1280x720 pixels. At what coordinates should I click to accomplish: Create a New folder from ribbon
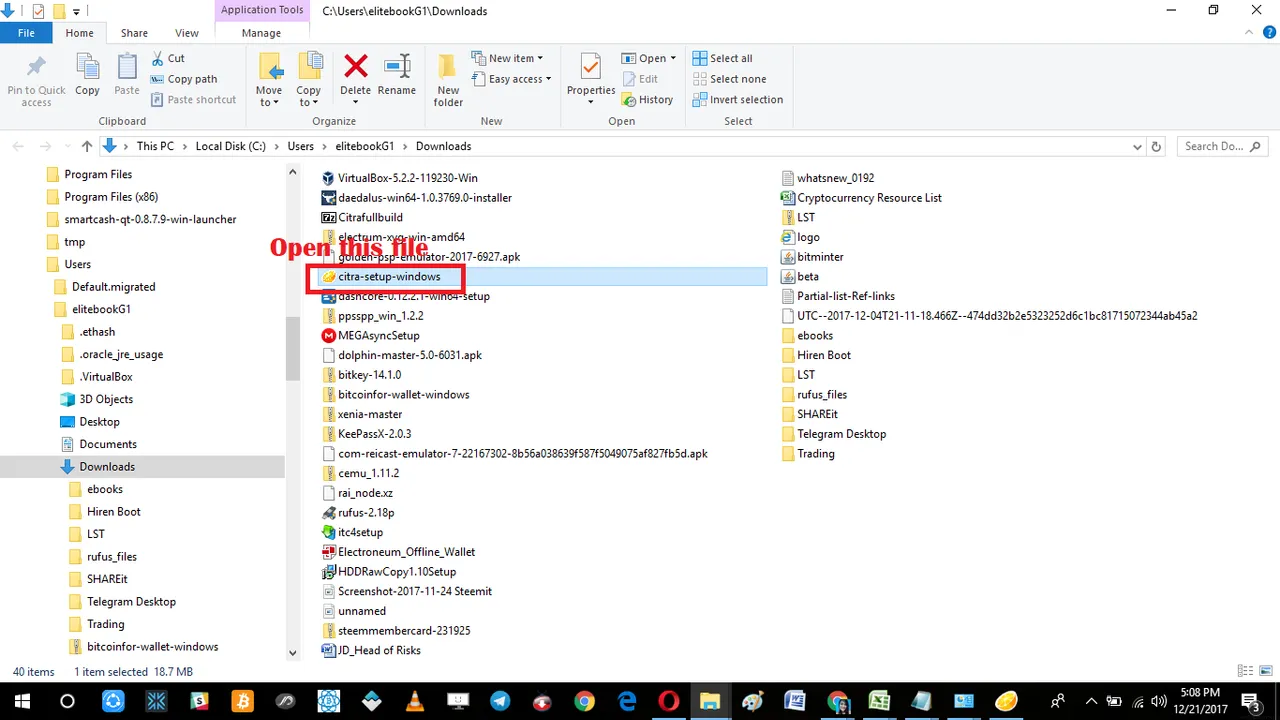(x=448, y=81)
